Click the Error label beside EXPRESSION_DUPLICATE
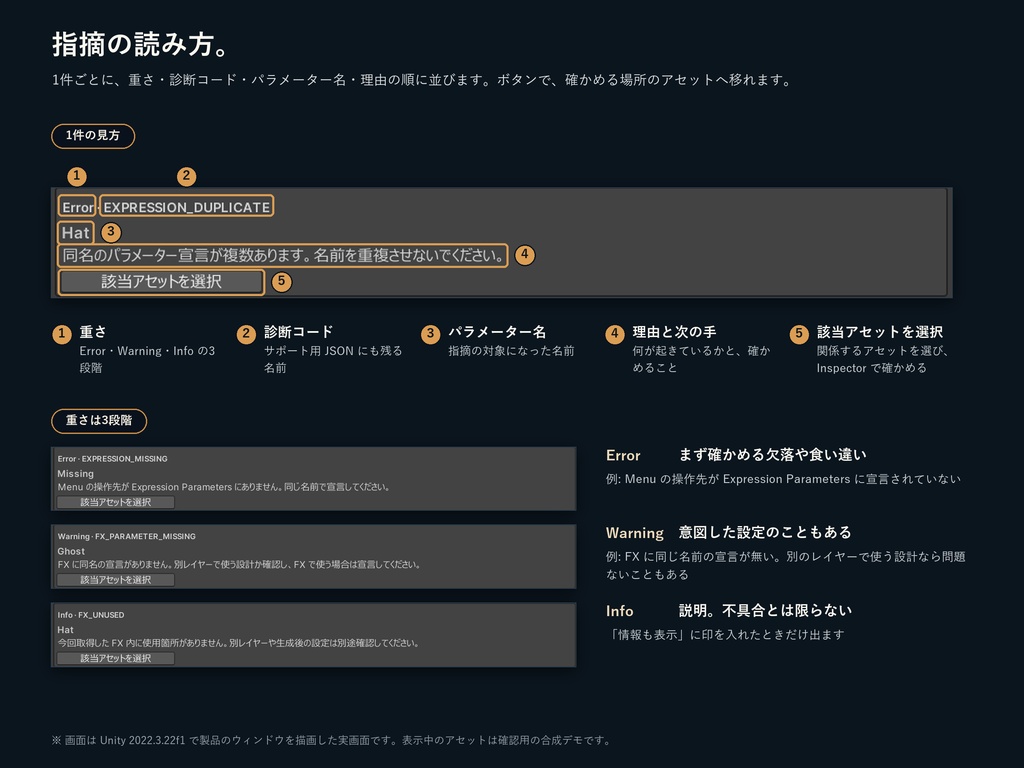1024x768 pixels. tap(78, 207)
